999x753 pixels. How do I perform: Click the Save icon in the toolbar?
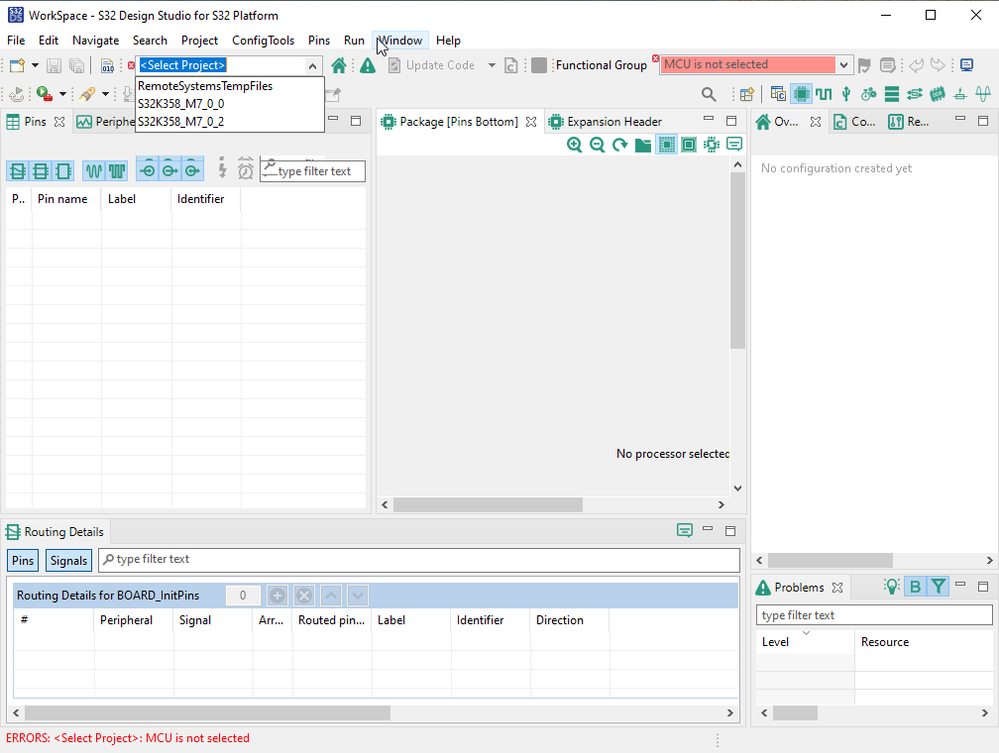(x=54, y=65)
